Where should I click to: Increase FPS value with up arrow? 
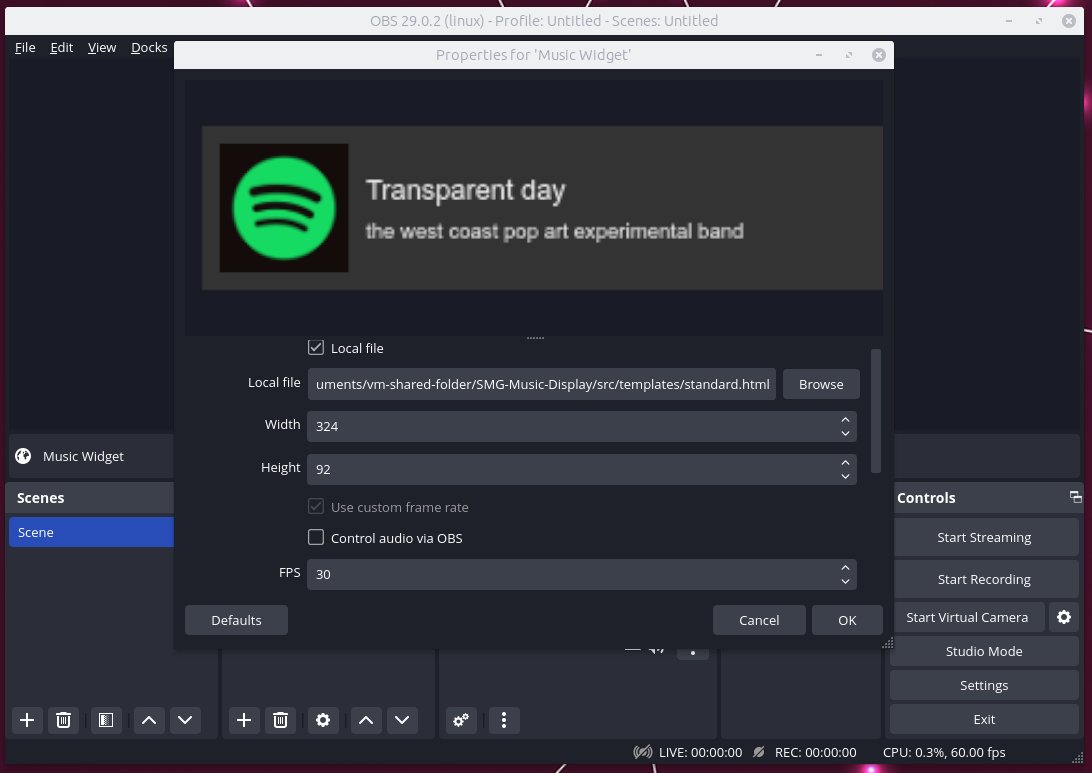coord(845,568)
